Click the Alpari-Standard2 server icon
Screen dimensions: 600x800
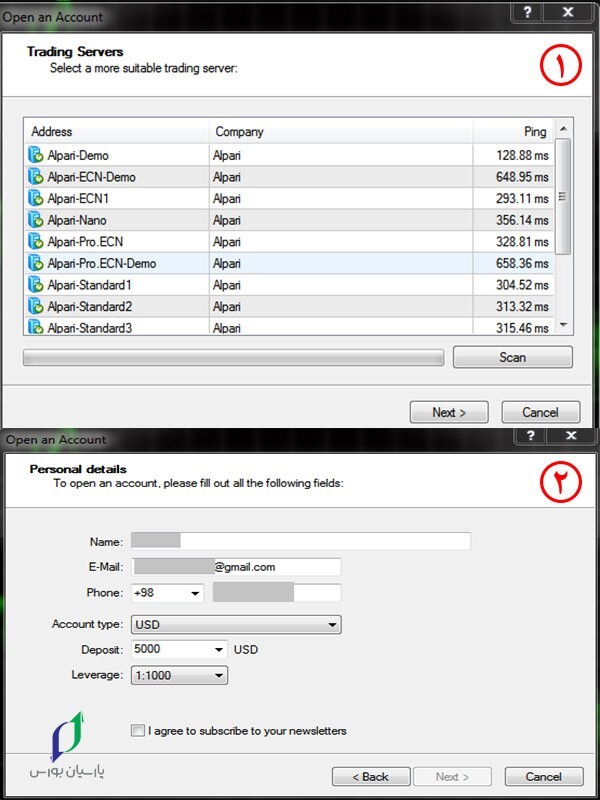(x=36, y=306)
